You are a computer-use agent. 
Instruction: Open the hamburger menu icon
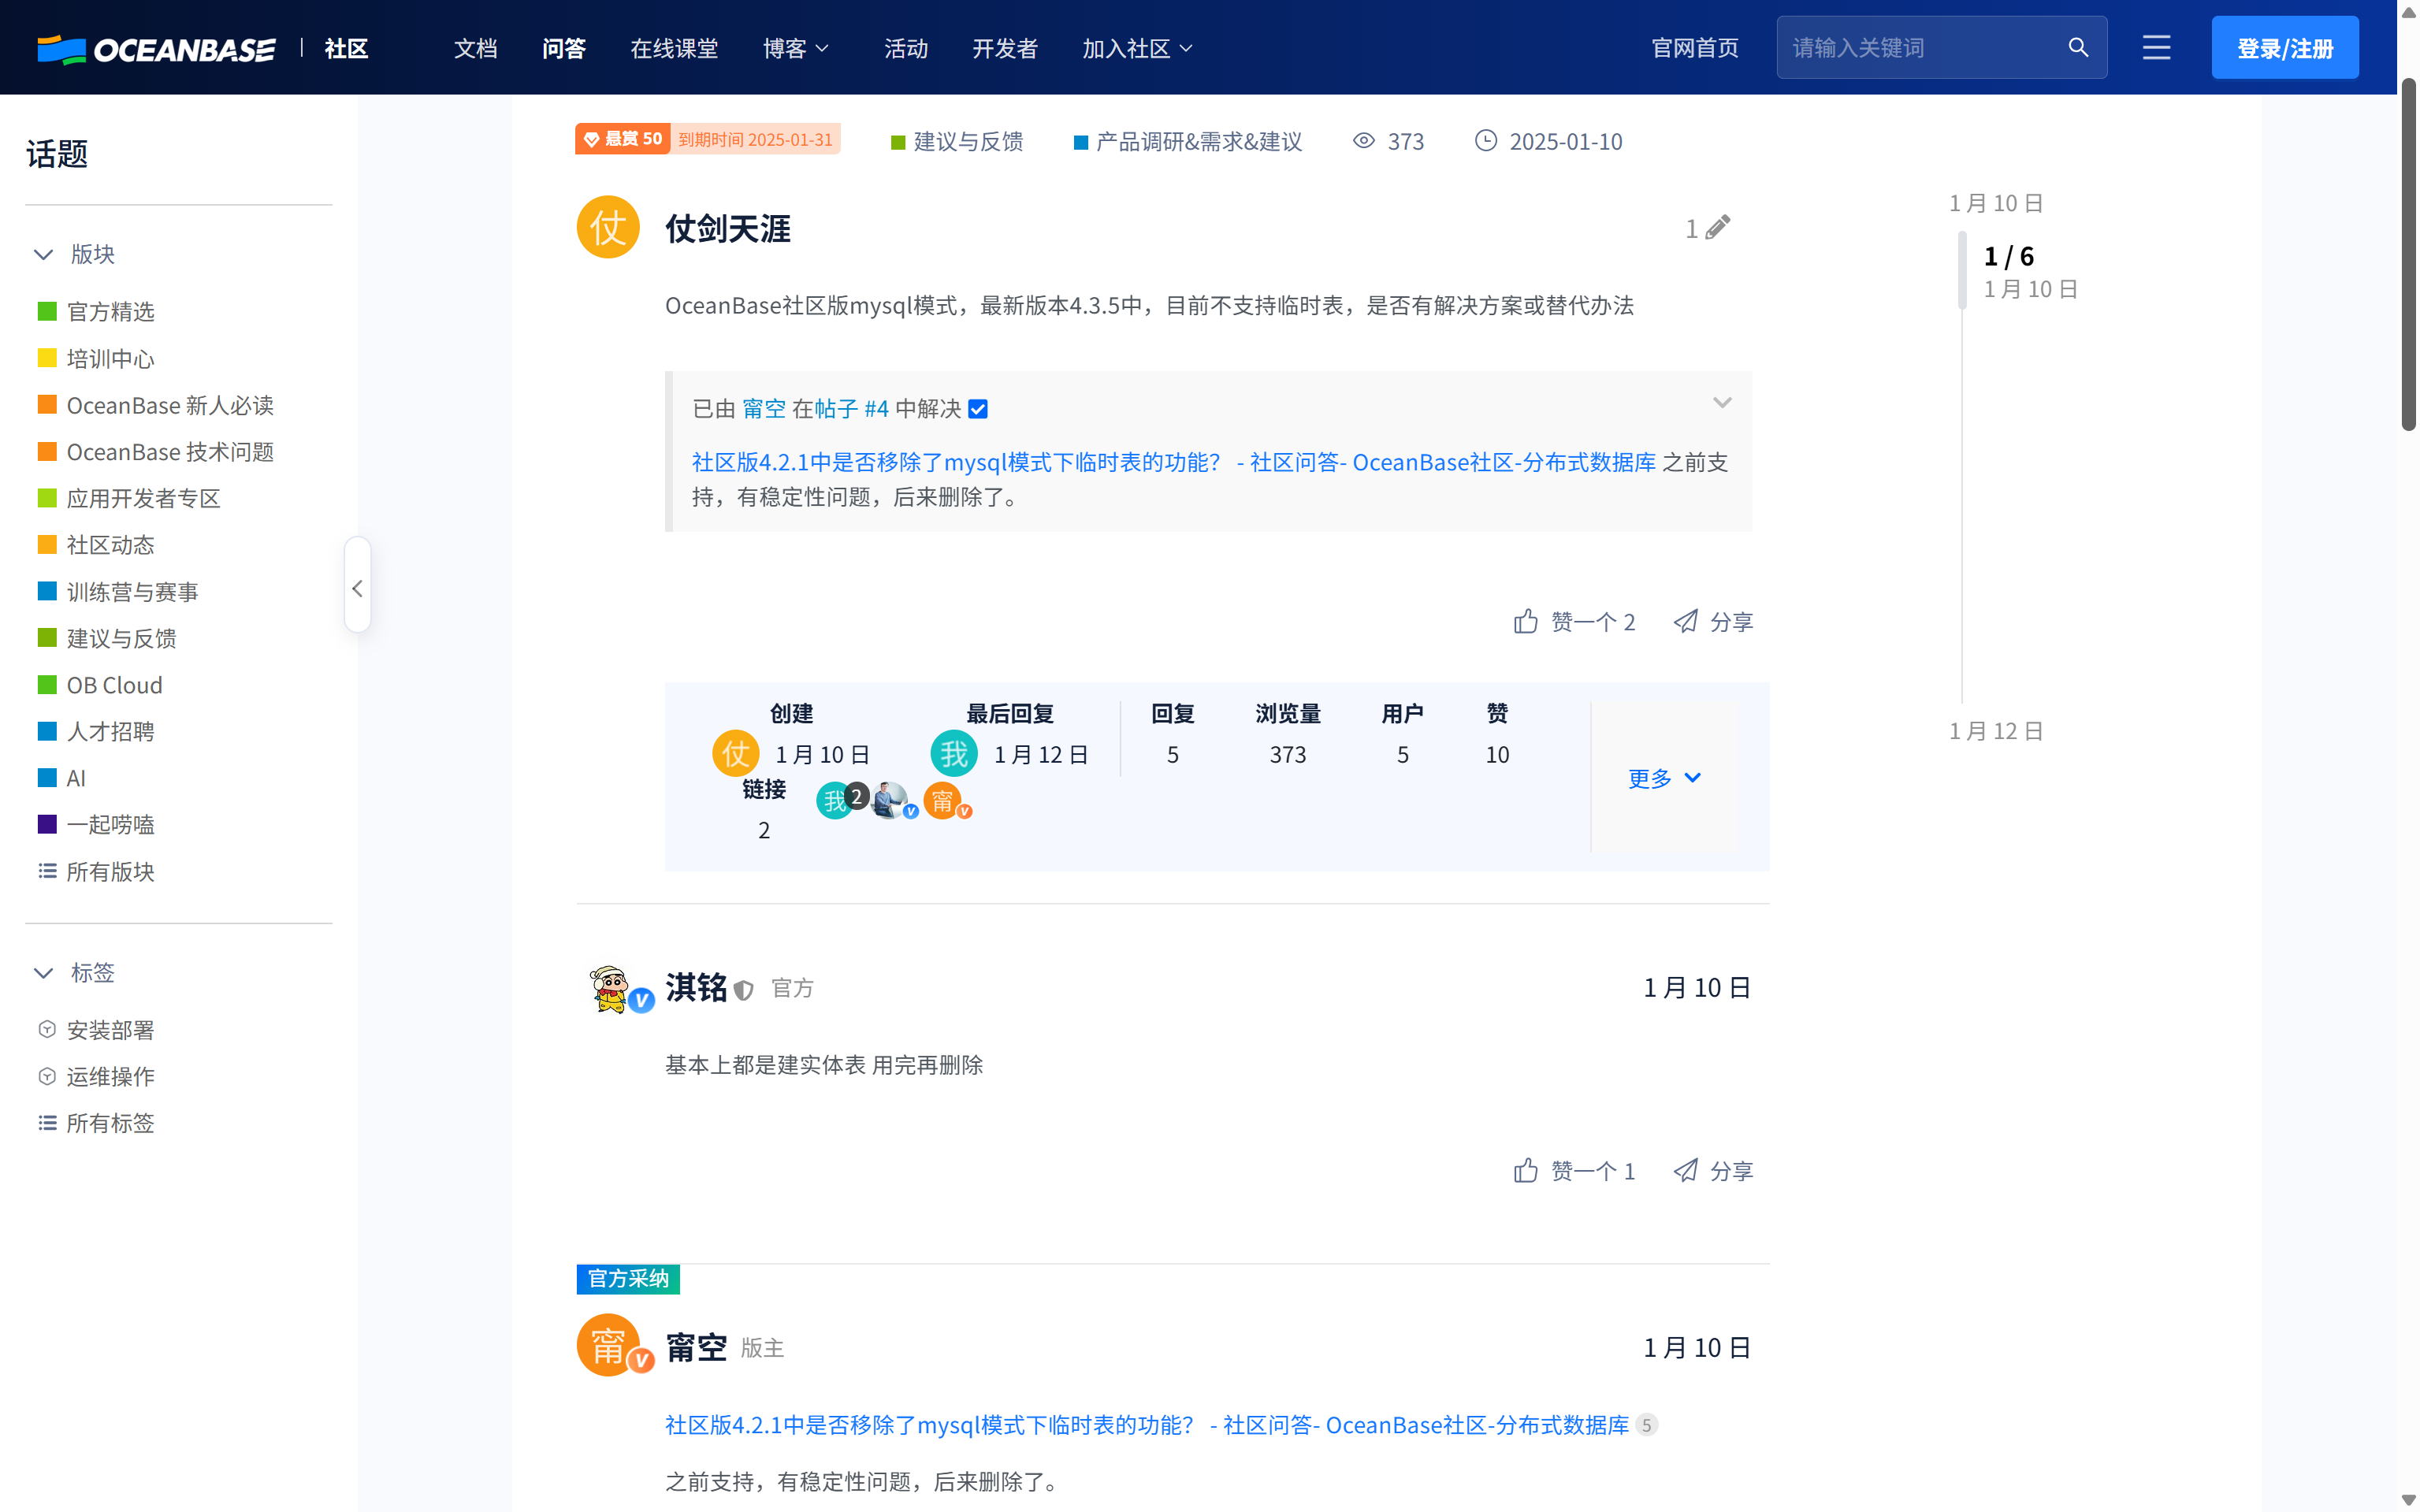[x=2156, y=47]
